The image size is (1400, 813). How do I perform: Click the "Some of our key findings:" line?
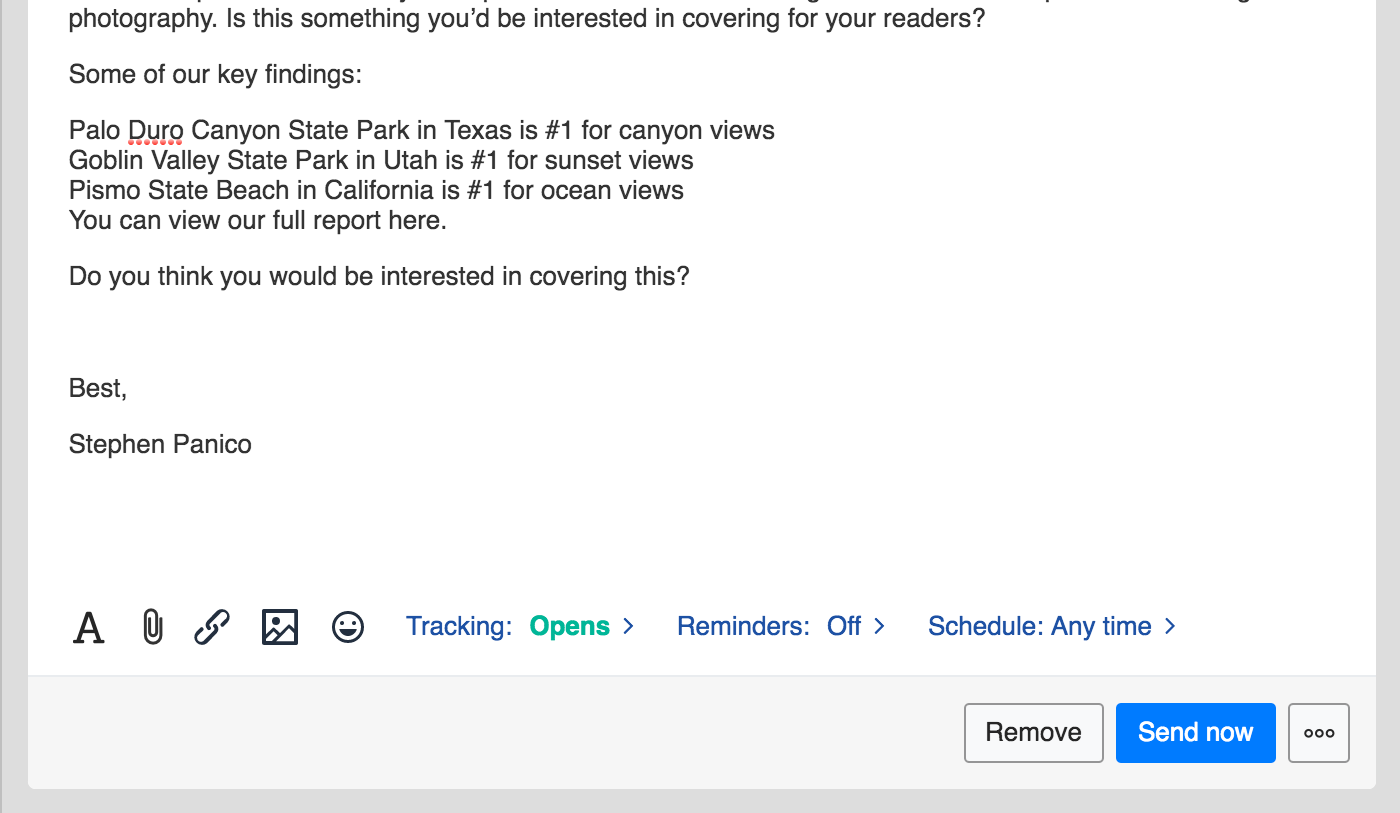click(215, 75)
